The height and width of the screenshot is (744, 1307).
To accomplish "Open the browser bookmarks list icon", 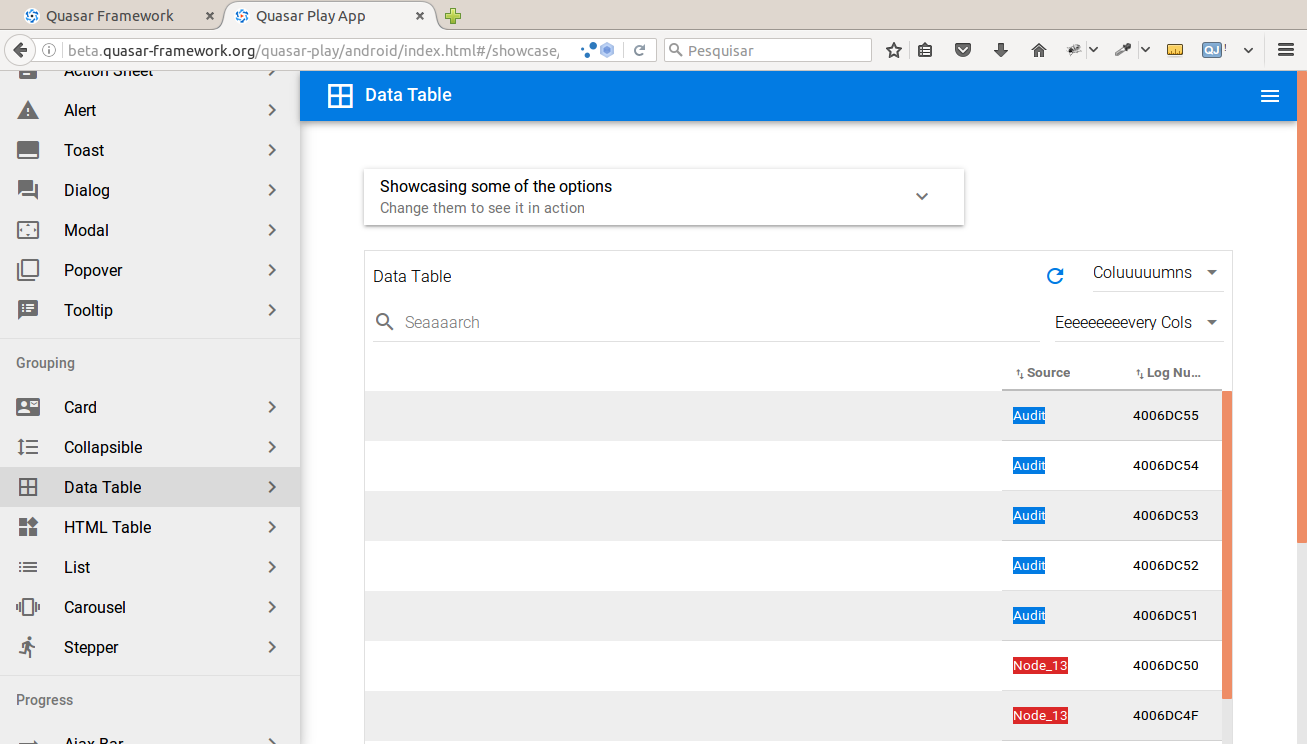I will [926, 50].
